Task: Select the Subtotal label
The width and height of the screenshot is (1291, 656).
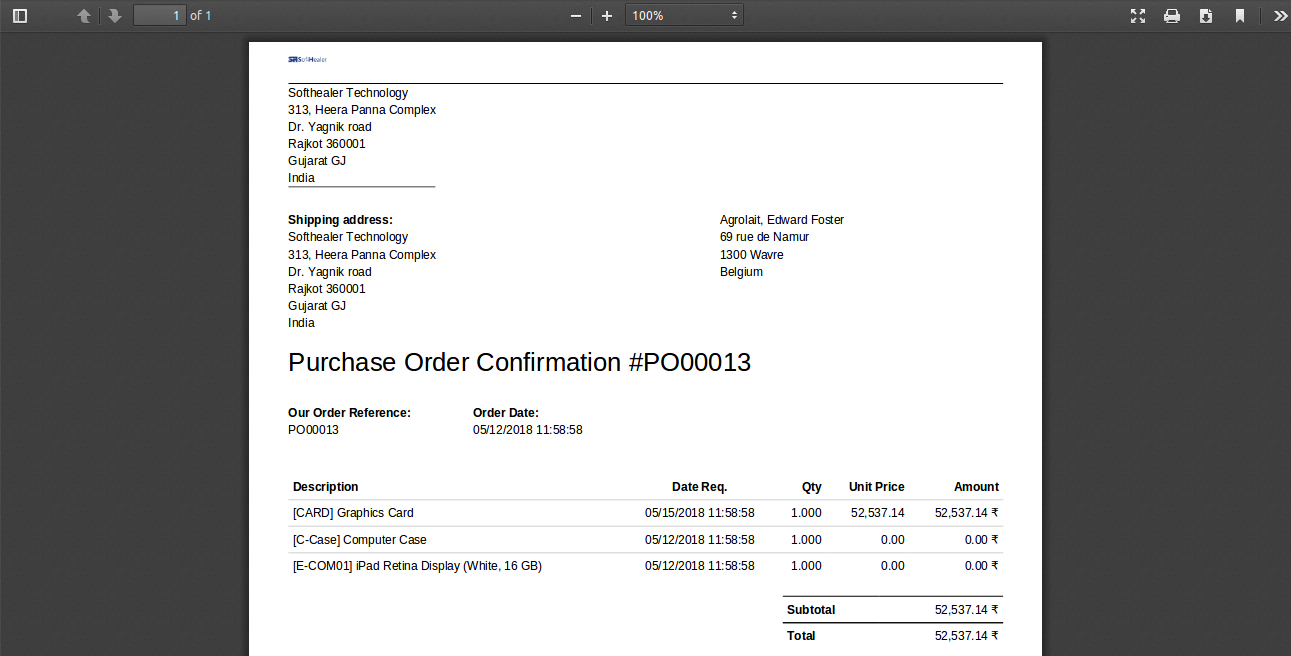Action: coord(811,610)
